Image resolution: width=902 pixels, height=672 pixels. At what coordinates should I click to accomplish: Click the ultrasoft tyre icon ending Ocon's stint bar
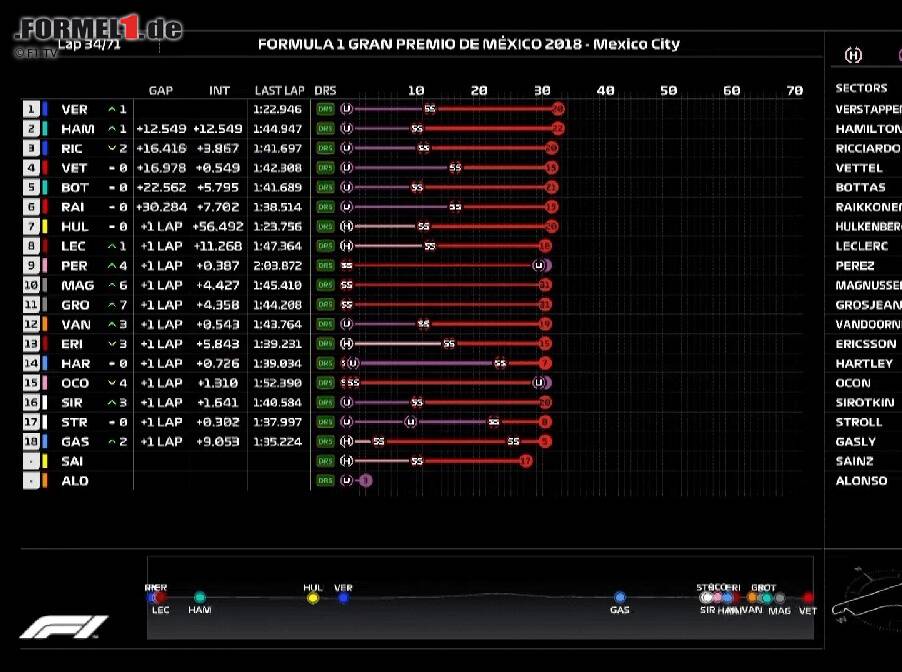point(539,383)
